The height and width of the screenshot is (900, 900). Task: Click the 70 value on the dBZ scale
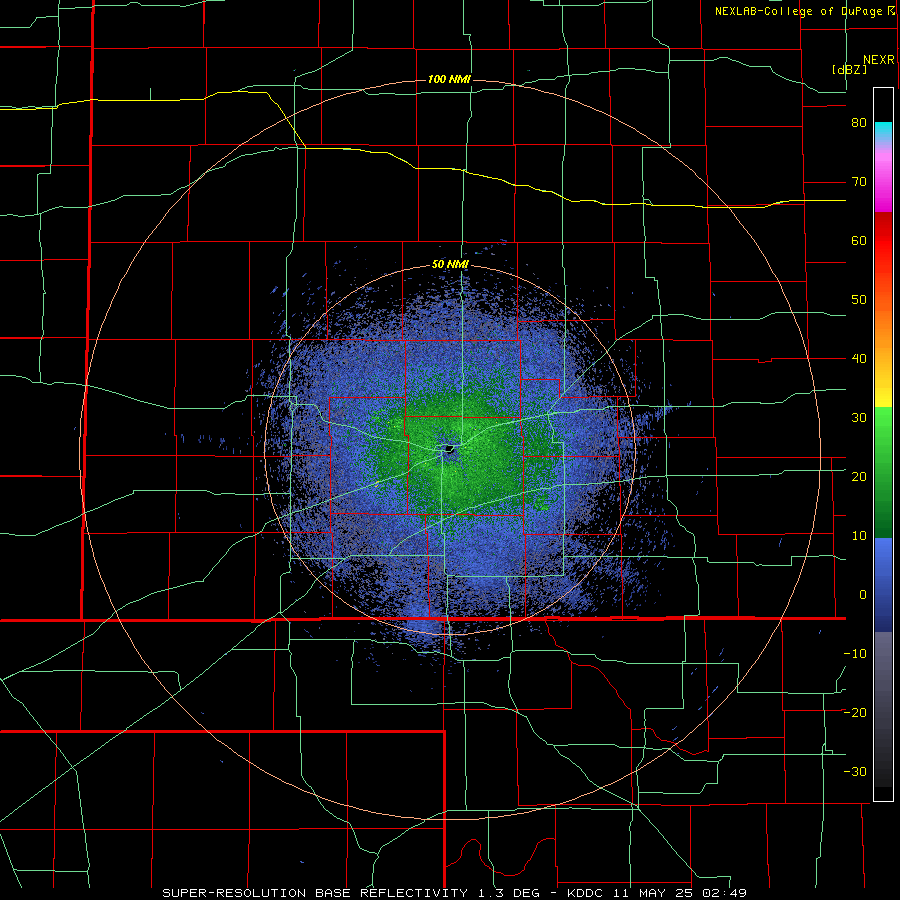tap(859, 182)
